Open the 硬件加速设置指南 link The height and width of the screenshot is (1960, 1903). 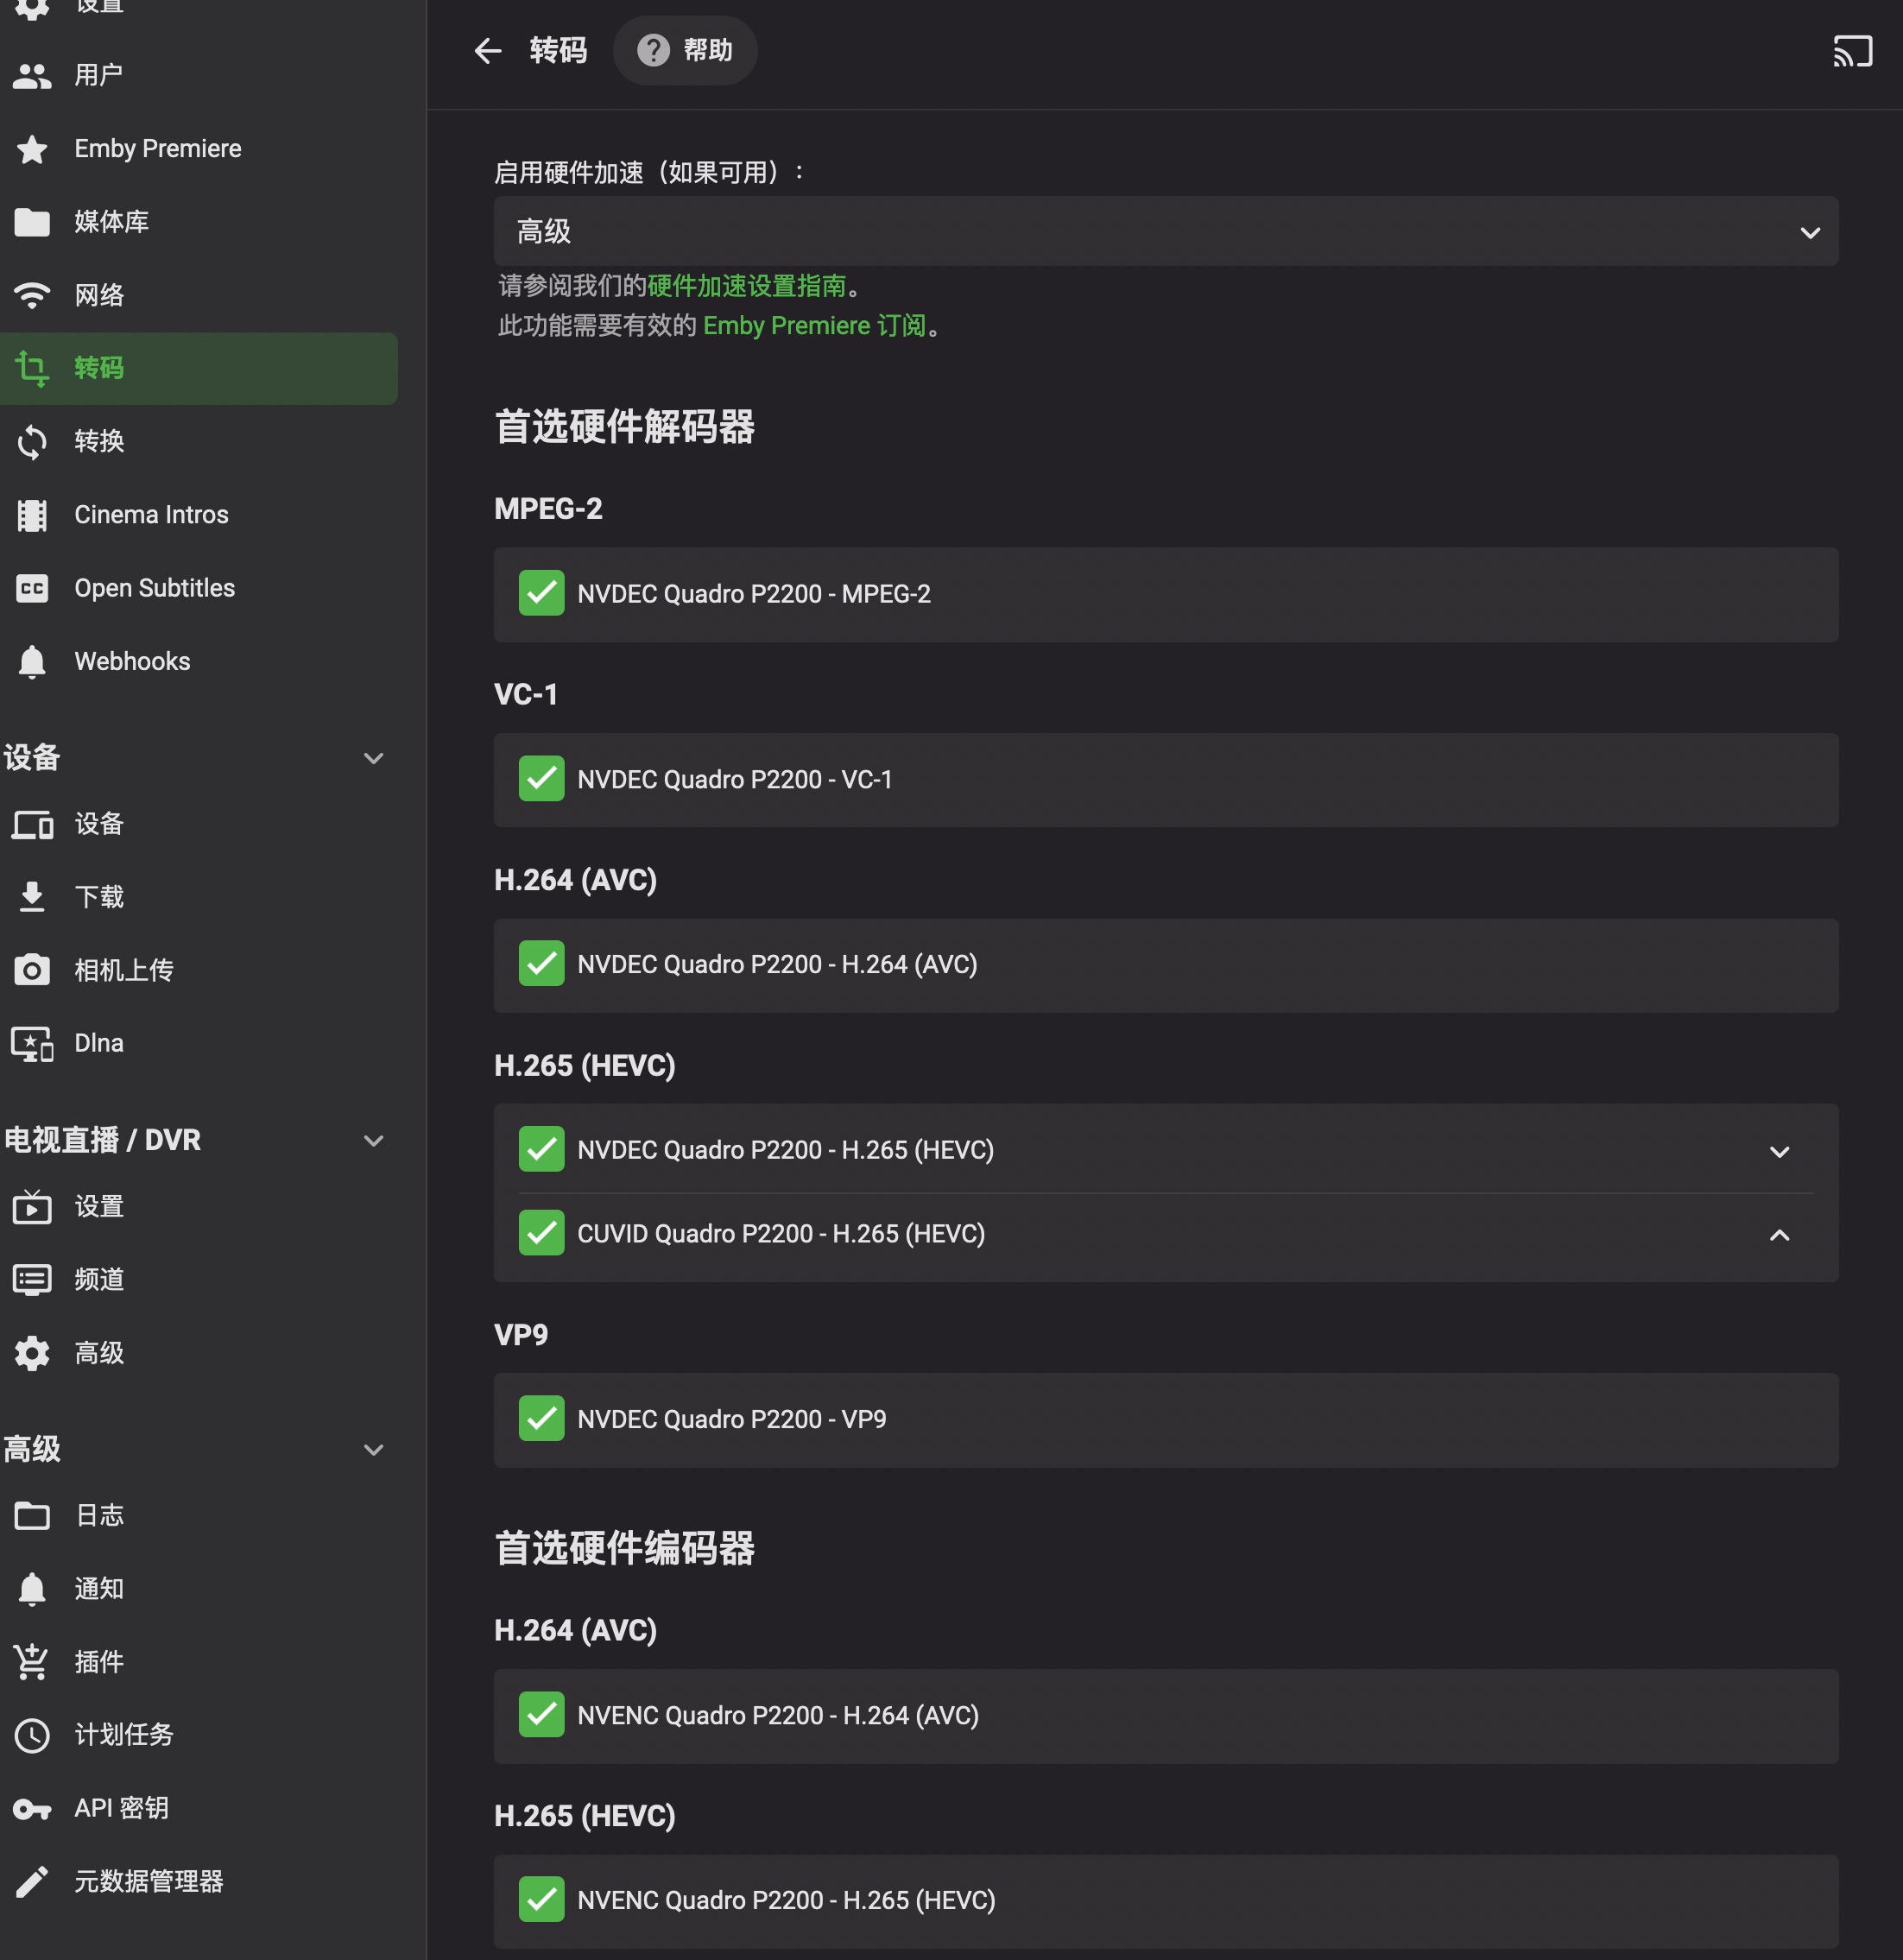pos(746,286)
